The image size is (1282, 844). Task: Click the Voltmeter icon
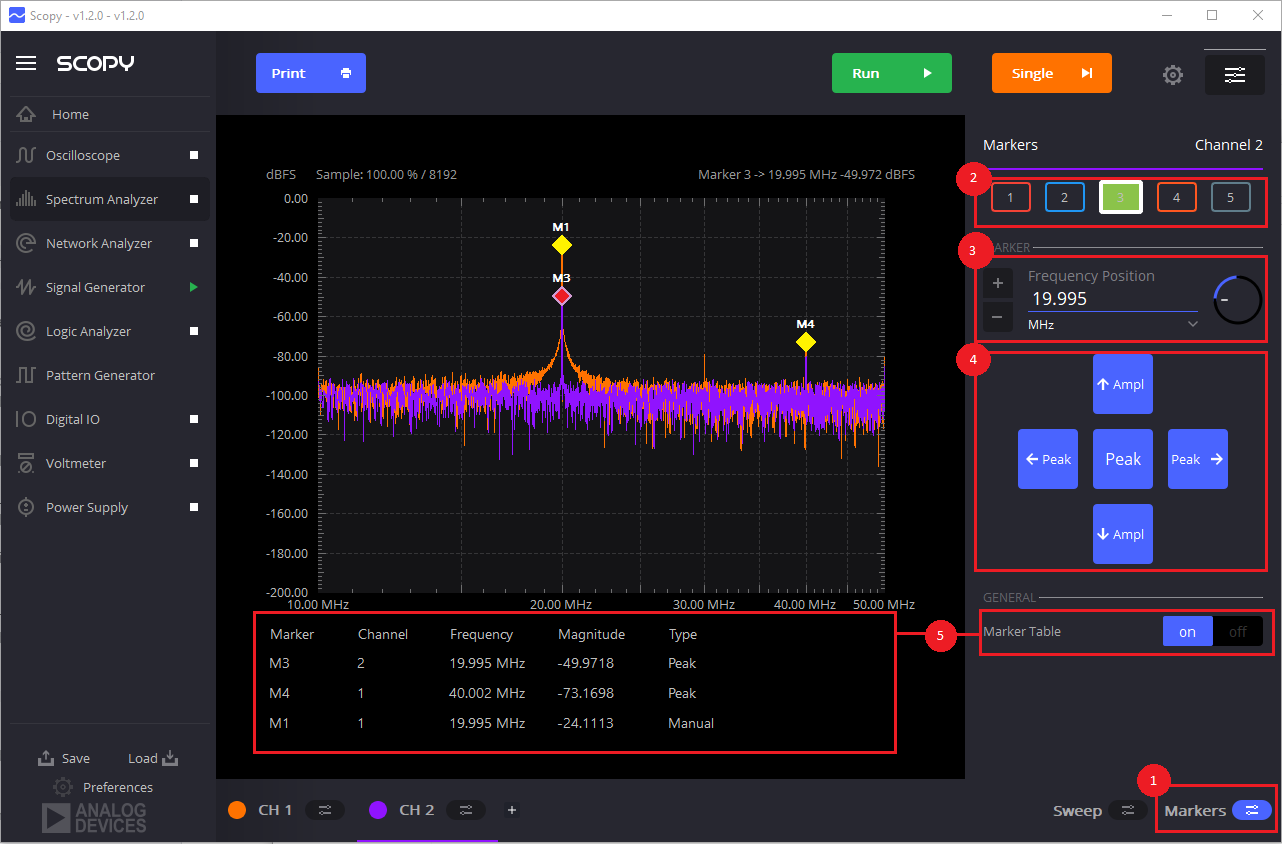[x=26, y=463]
